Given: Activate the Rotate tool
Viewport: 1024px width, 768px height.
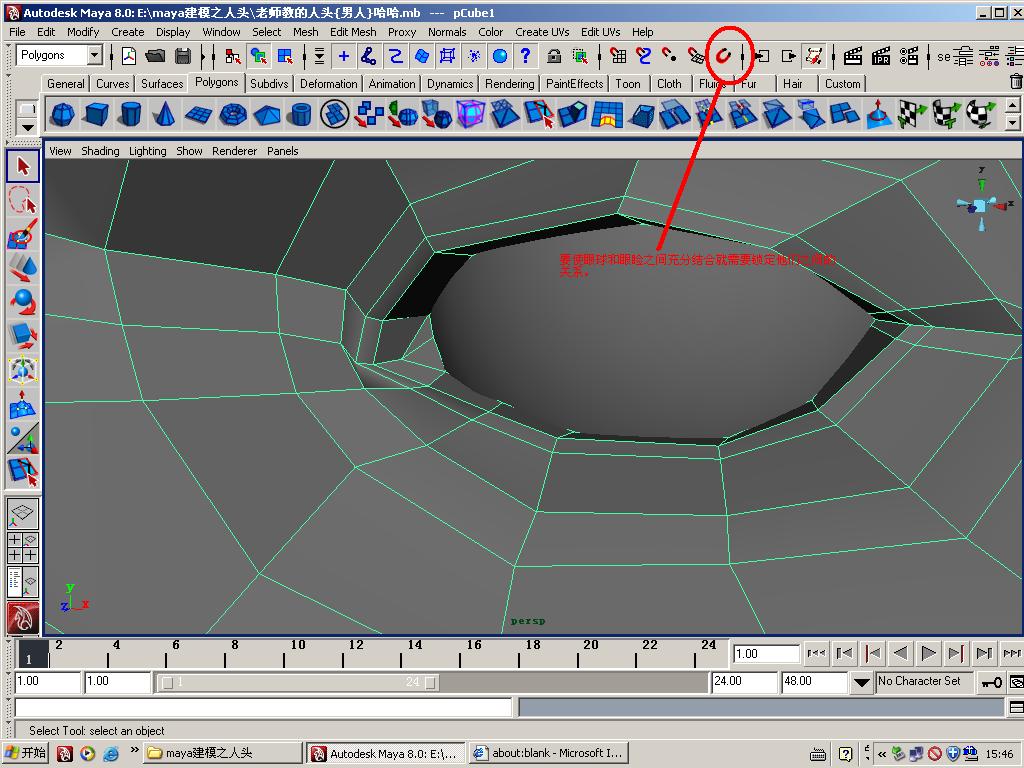Looking at the screenshot, I should 23,302.
